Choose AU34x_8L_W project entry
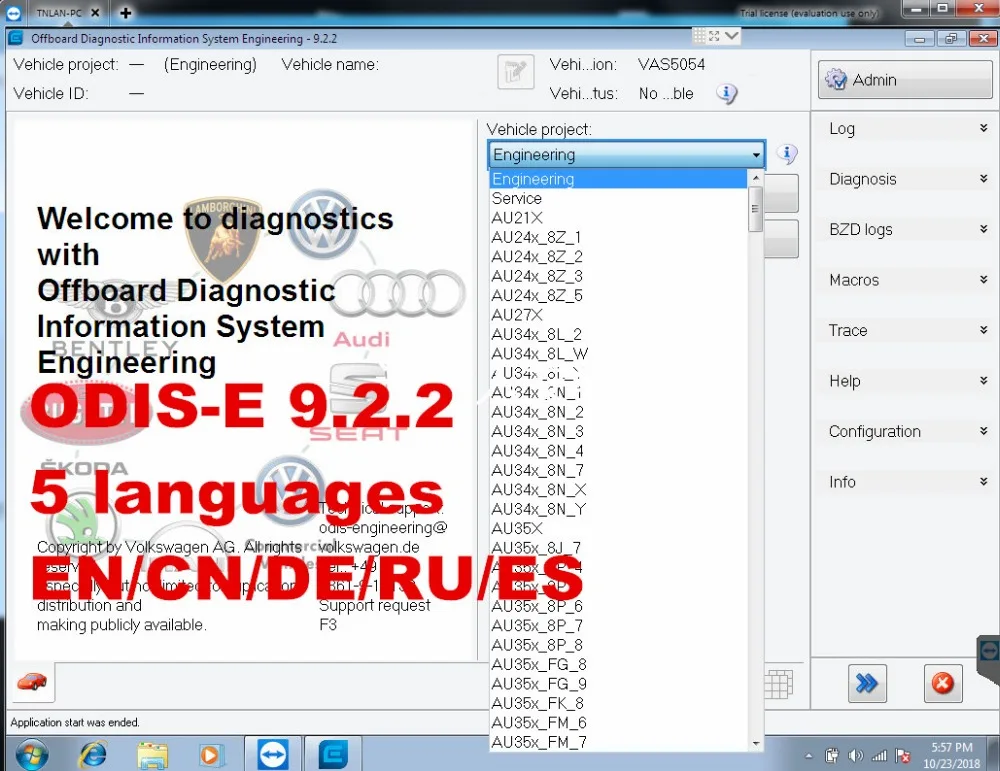The image size is (1000, 771). [618, 354]
